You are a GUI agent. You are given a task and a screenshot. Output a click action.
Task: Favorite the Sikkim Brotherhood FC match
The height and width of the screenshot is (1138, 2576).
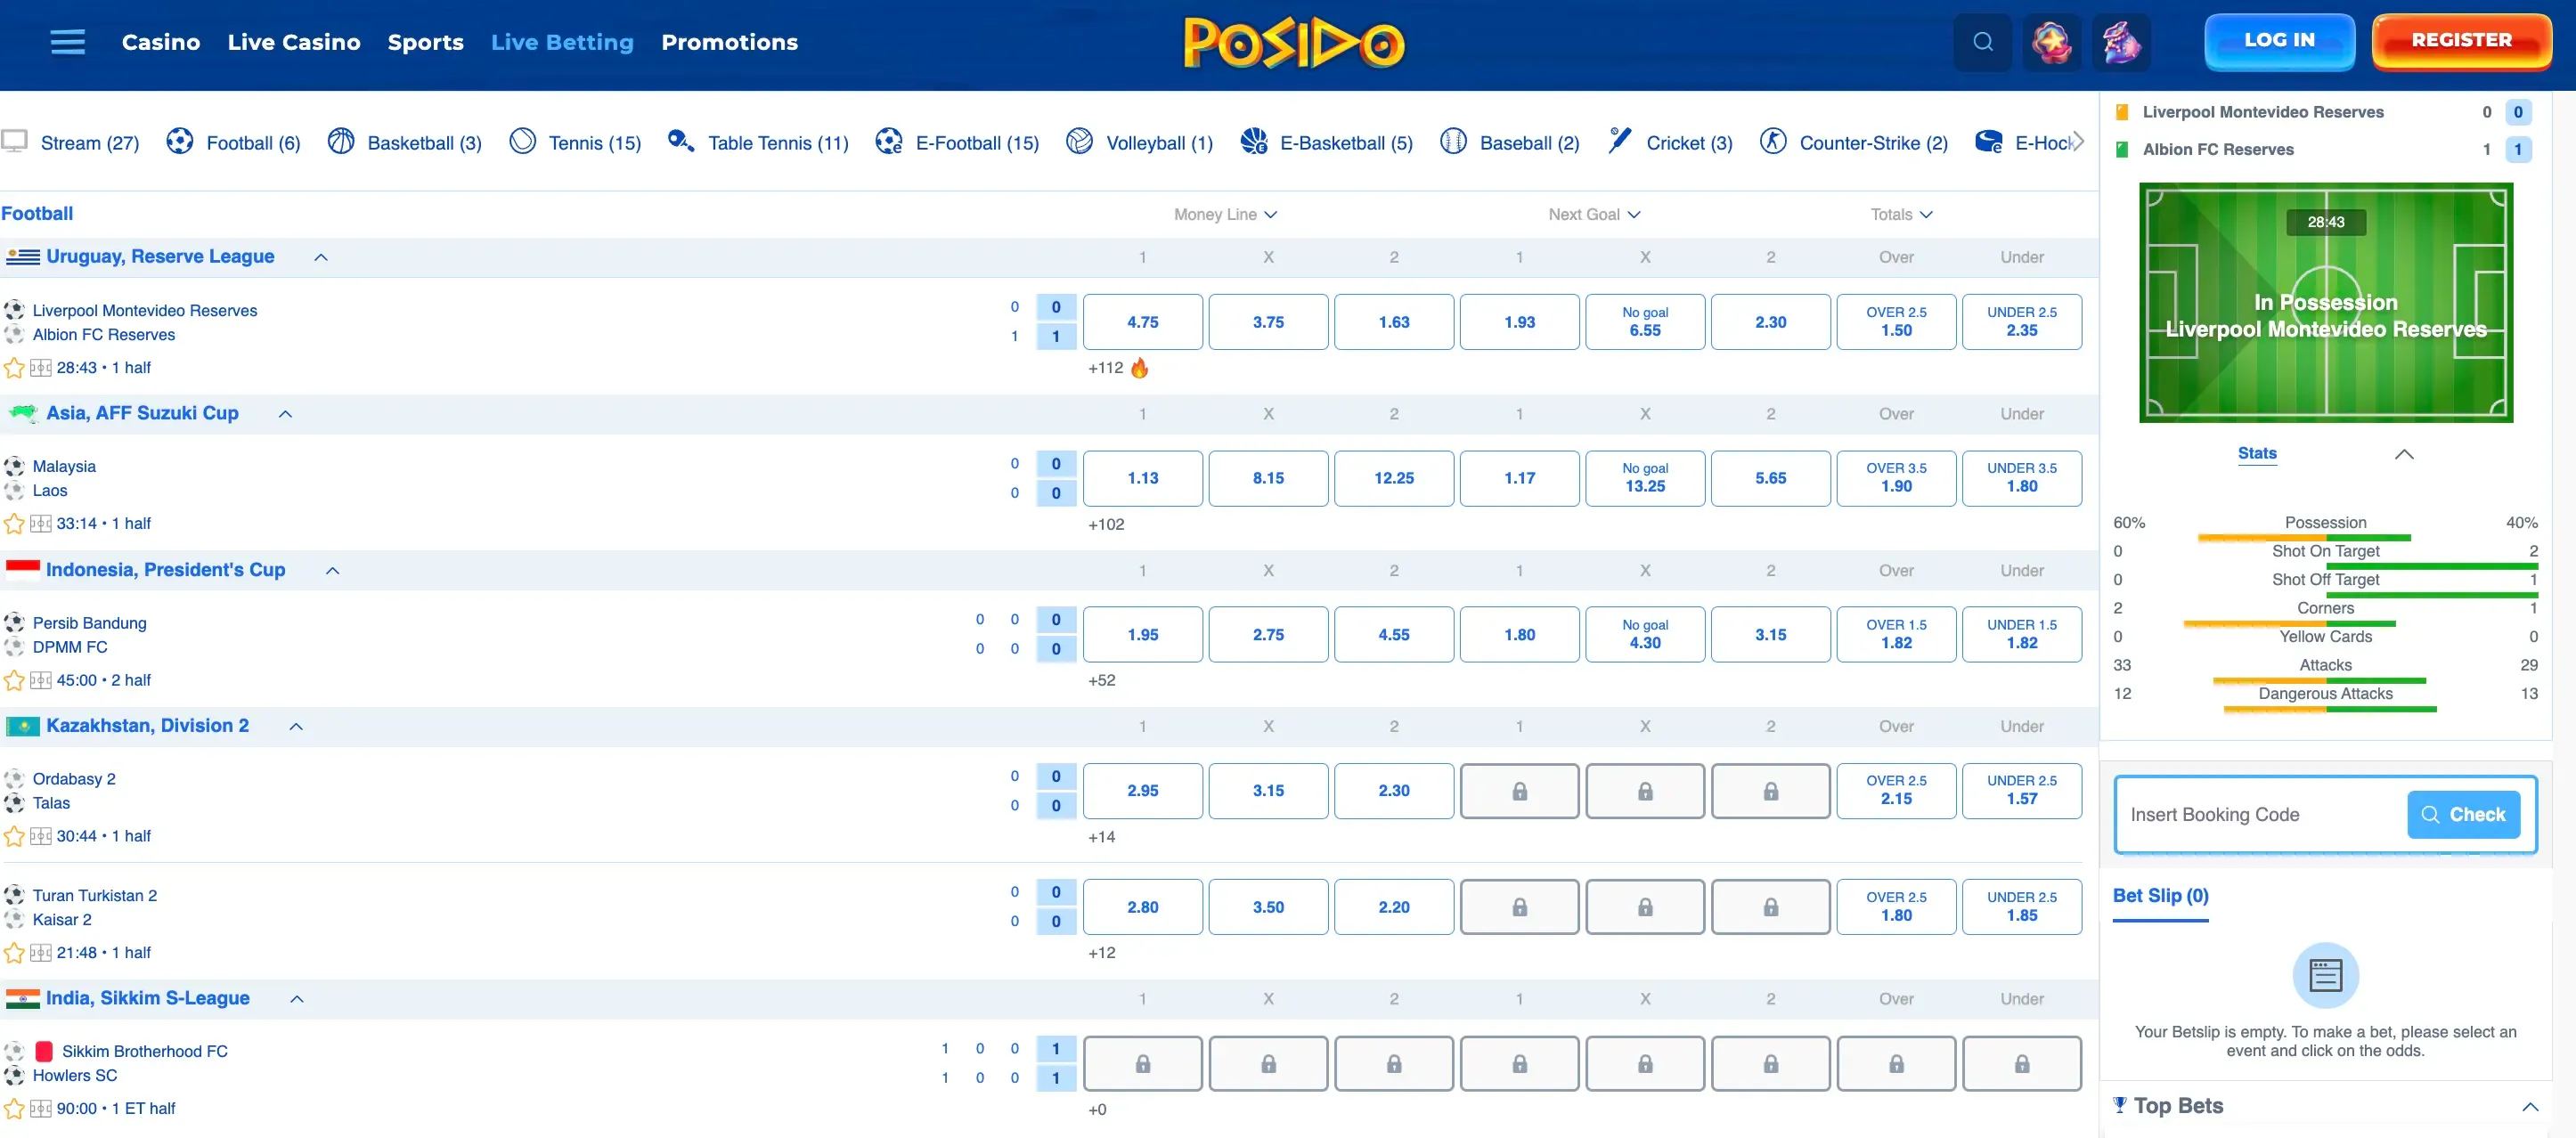pos(14,1109)
